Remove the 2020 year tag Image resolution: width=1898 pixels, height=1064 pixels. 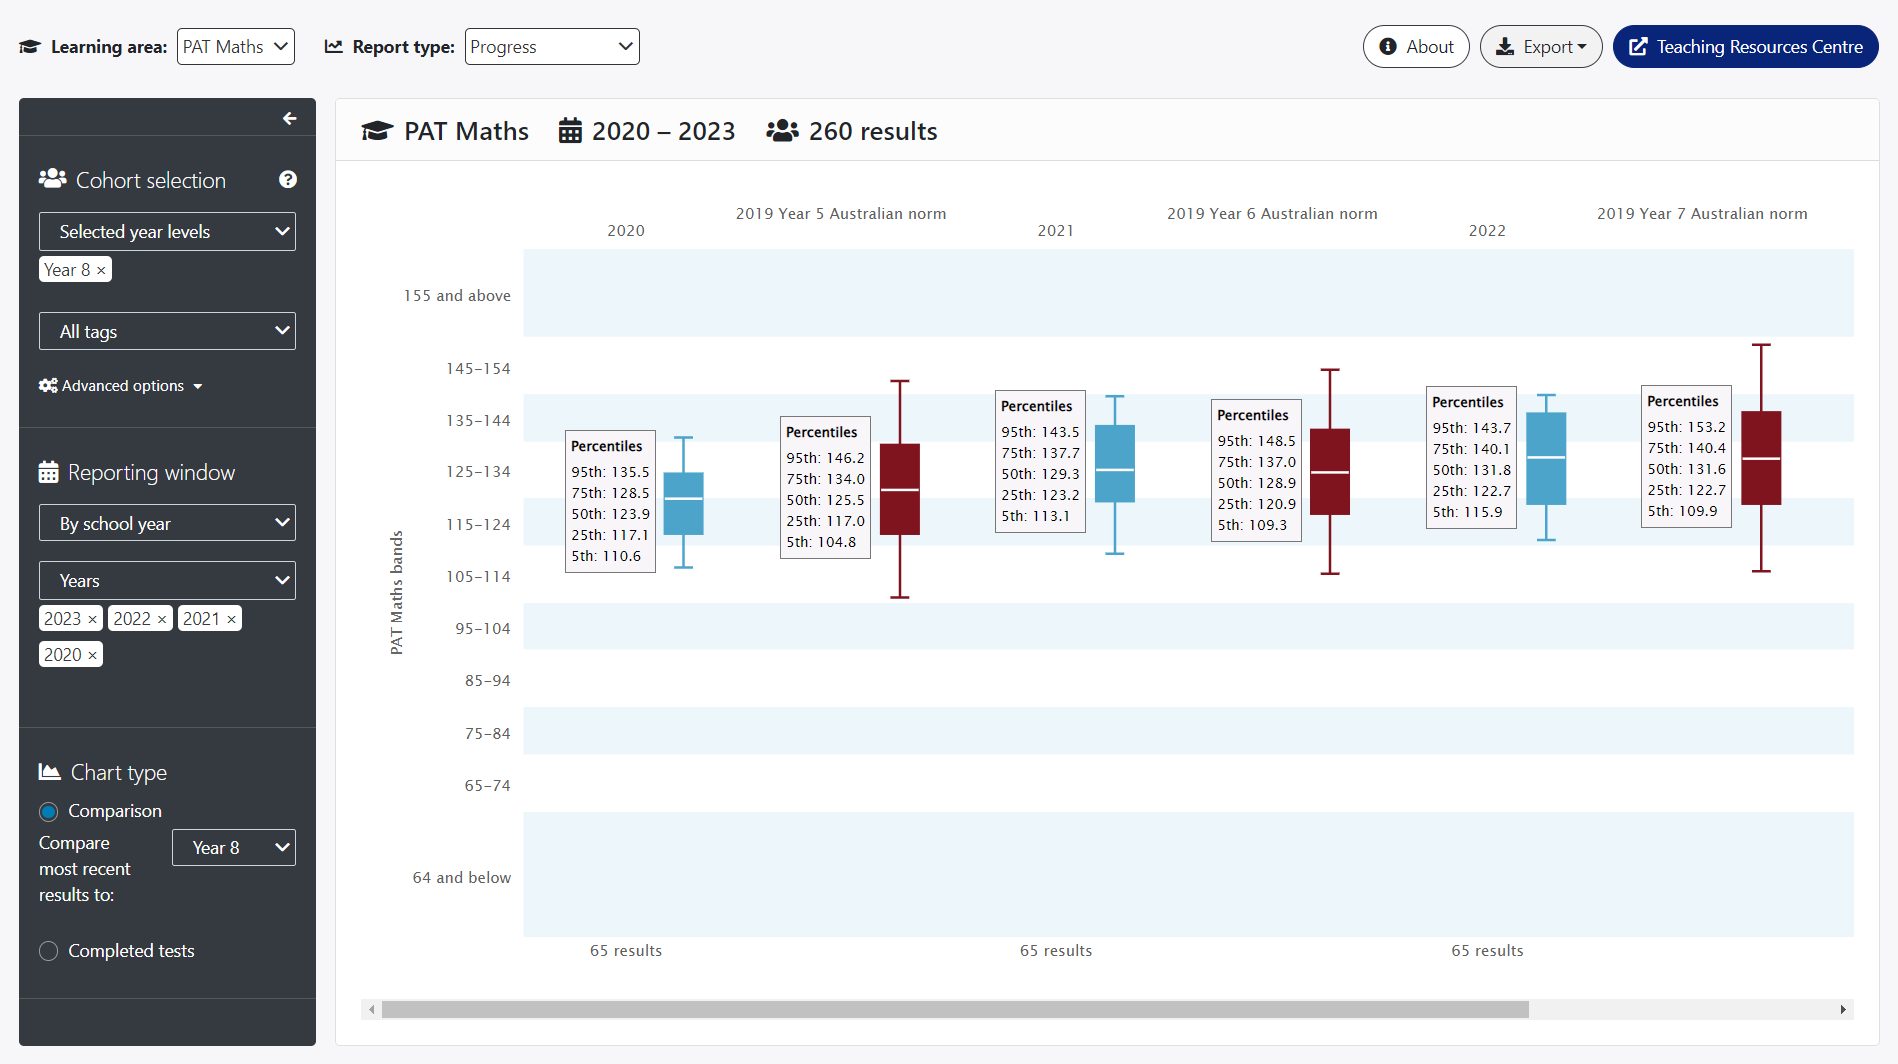(93, 655)
